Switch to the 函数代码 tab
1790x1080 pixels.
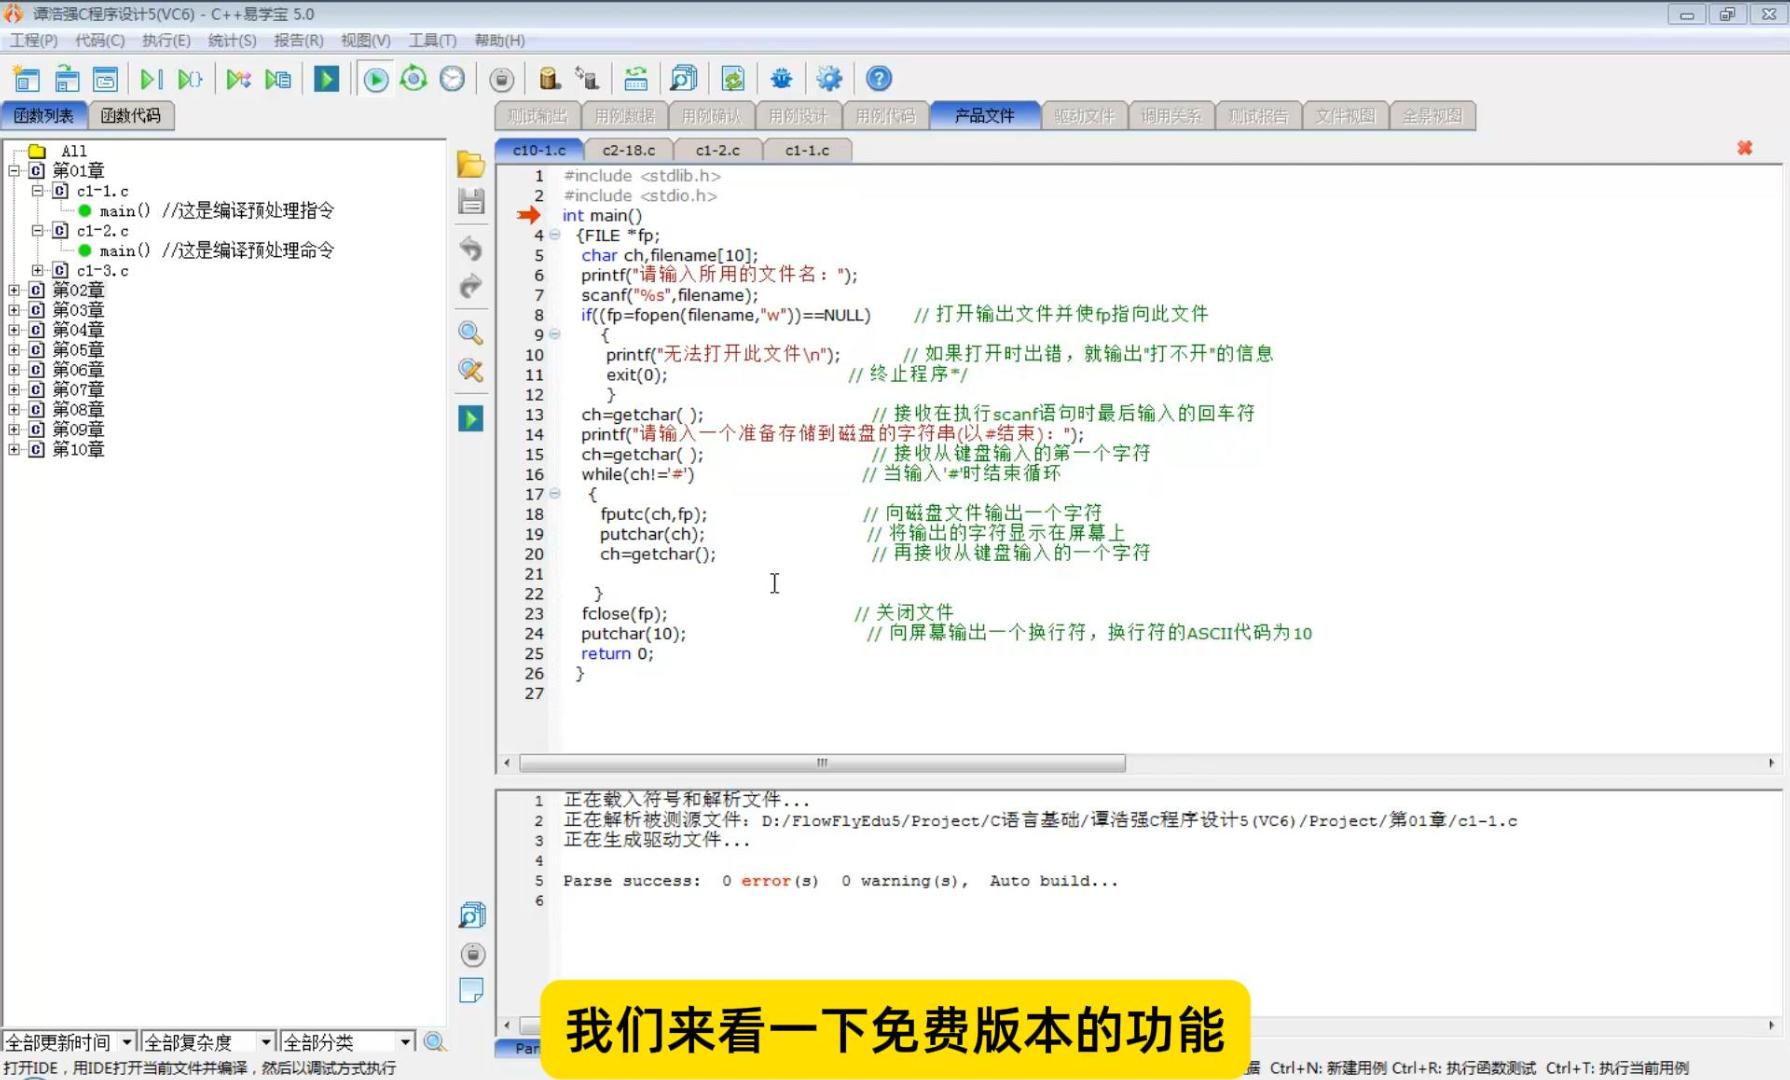131,116
